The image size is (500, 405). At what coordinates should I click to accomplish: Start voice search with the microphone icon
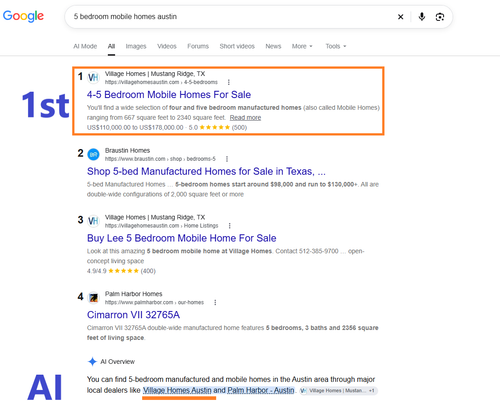click(422, 17)
